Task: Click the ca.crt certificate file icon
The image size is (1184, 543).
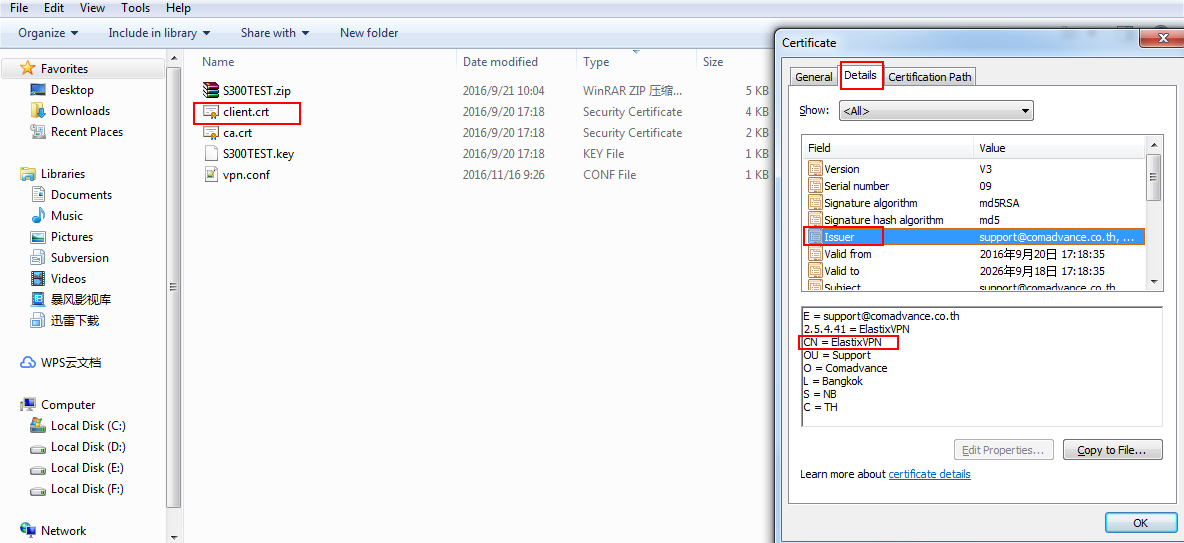Action: coord(211,133)
